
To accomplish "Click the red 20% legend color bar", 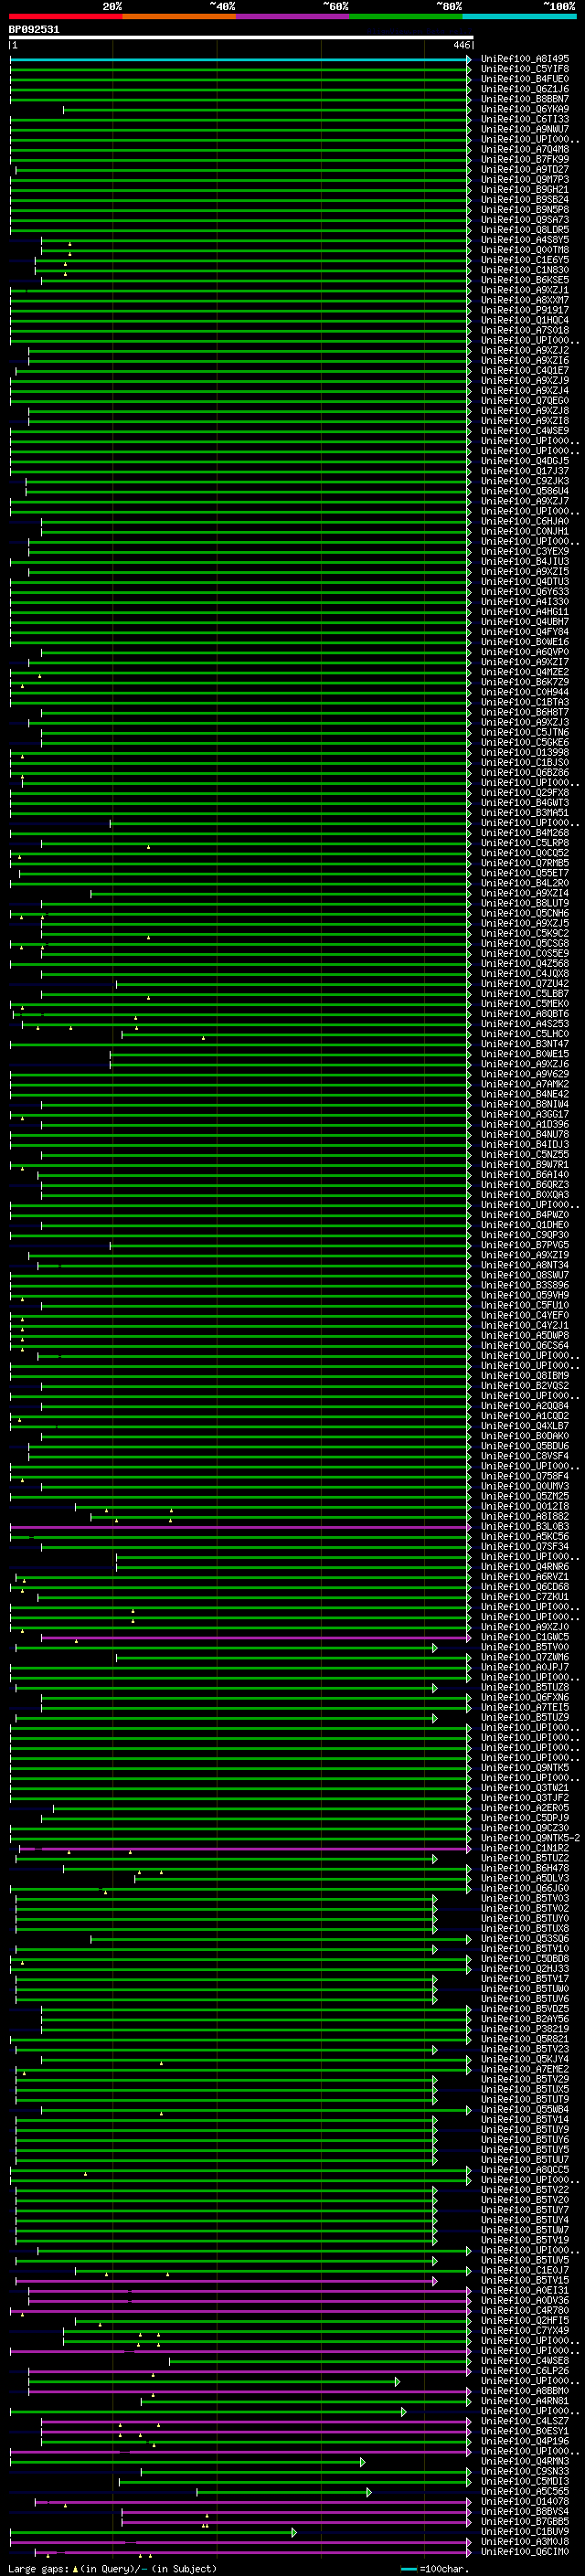I will tap(66, 16).
